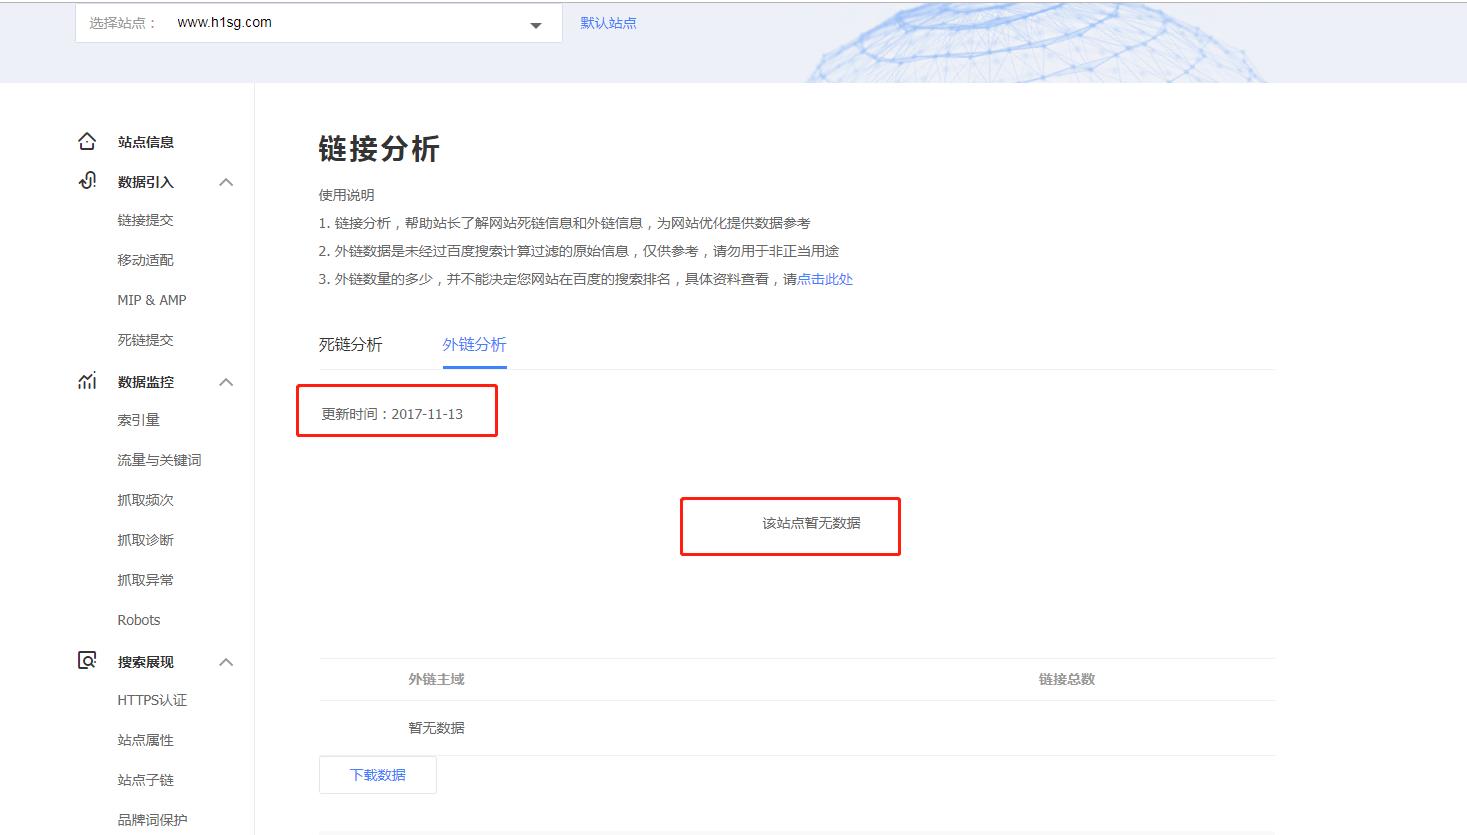Screen dimensions: 1467x835
Task: Go to HTTPS认证 page
Action: pyautogui.click(x=152, y=700)
